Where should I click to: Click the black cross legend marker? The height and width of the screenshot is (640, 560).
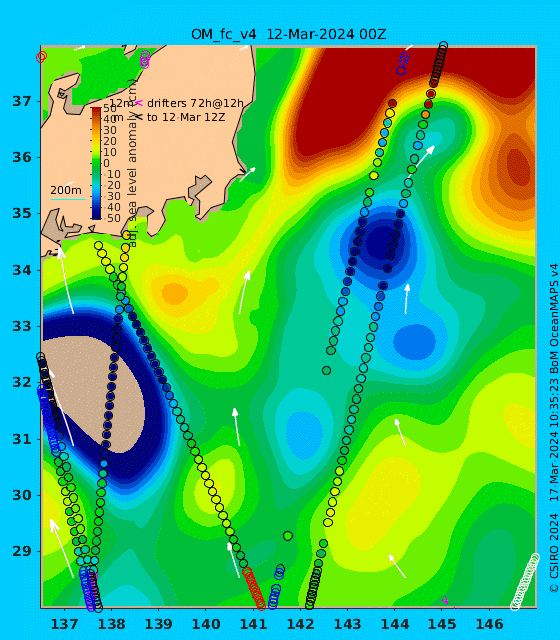click(x=139, y=117)
